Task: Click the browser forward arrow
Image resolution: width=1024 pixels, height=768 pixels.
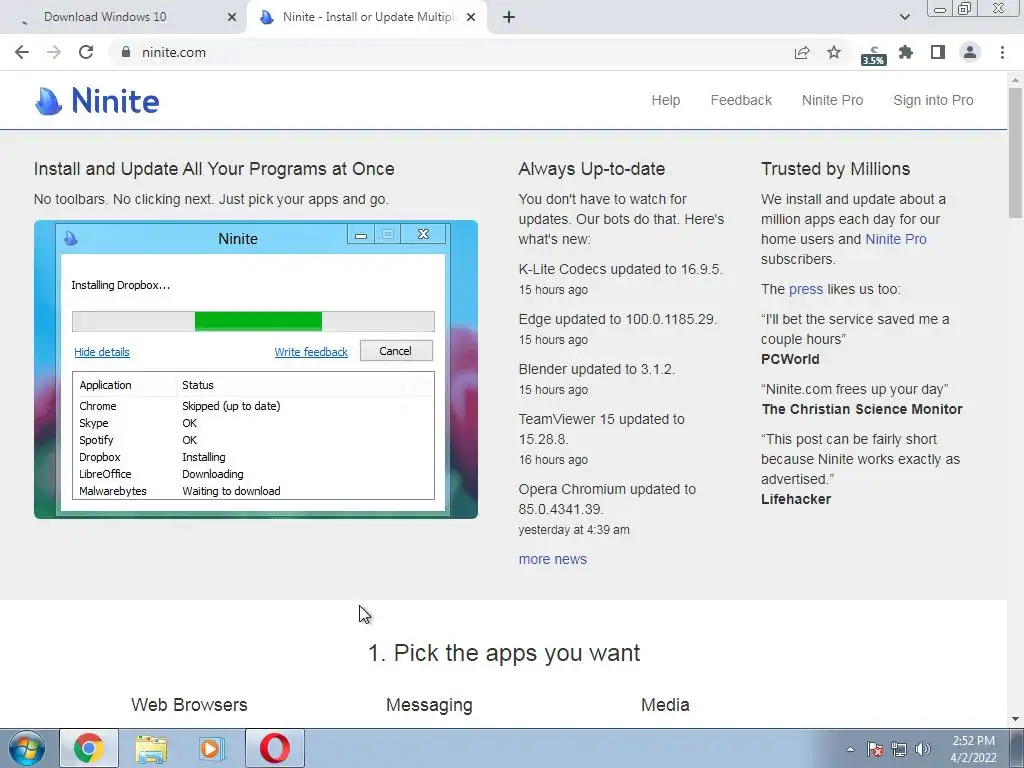Action: coord(54,52)
